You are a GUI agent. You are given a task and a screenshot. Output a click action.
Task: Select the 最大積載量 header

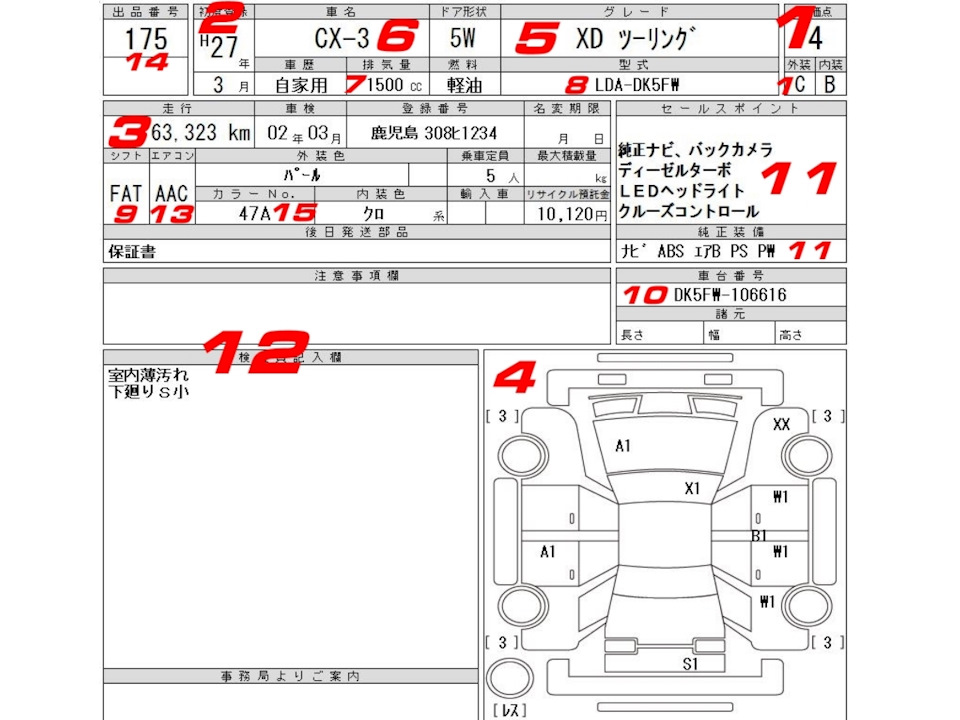click(567, 156)
